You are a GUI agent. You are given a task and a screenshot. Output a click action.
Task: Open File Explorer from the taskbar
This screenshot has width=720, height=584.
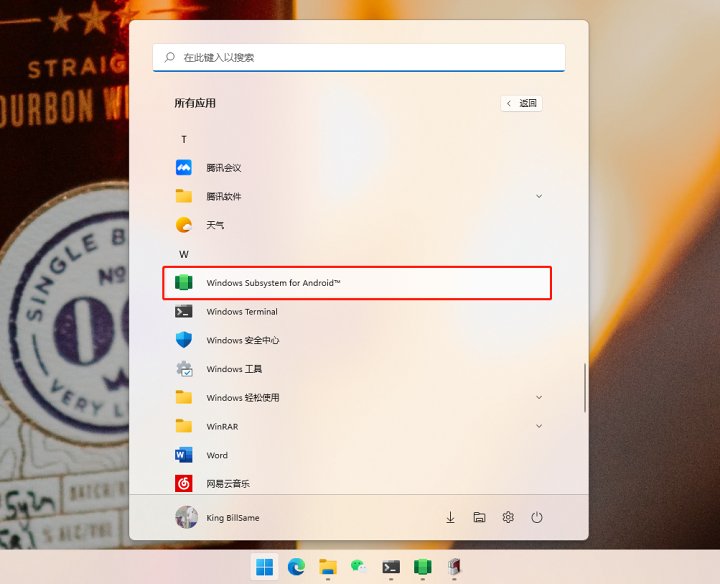coord(328,567)
